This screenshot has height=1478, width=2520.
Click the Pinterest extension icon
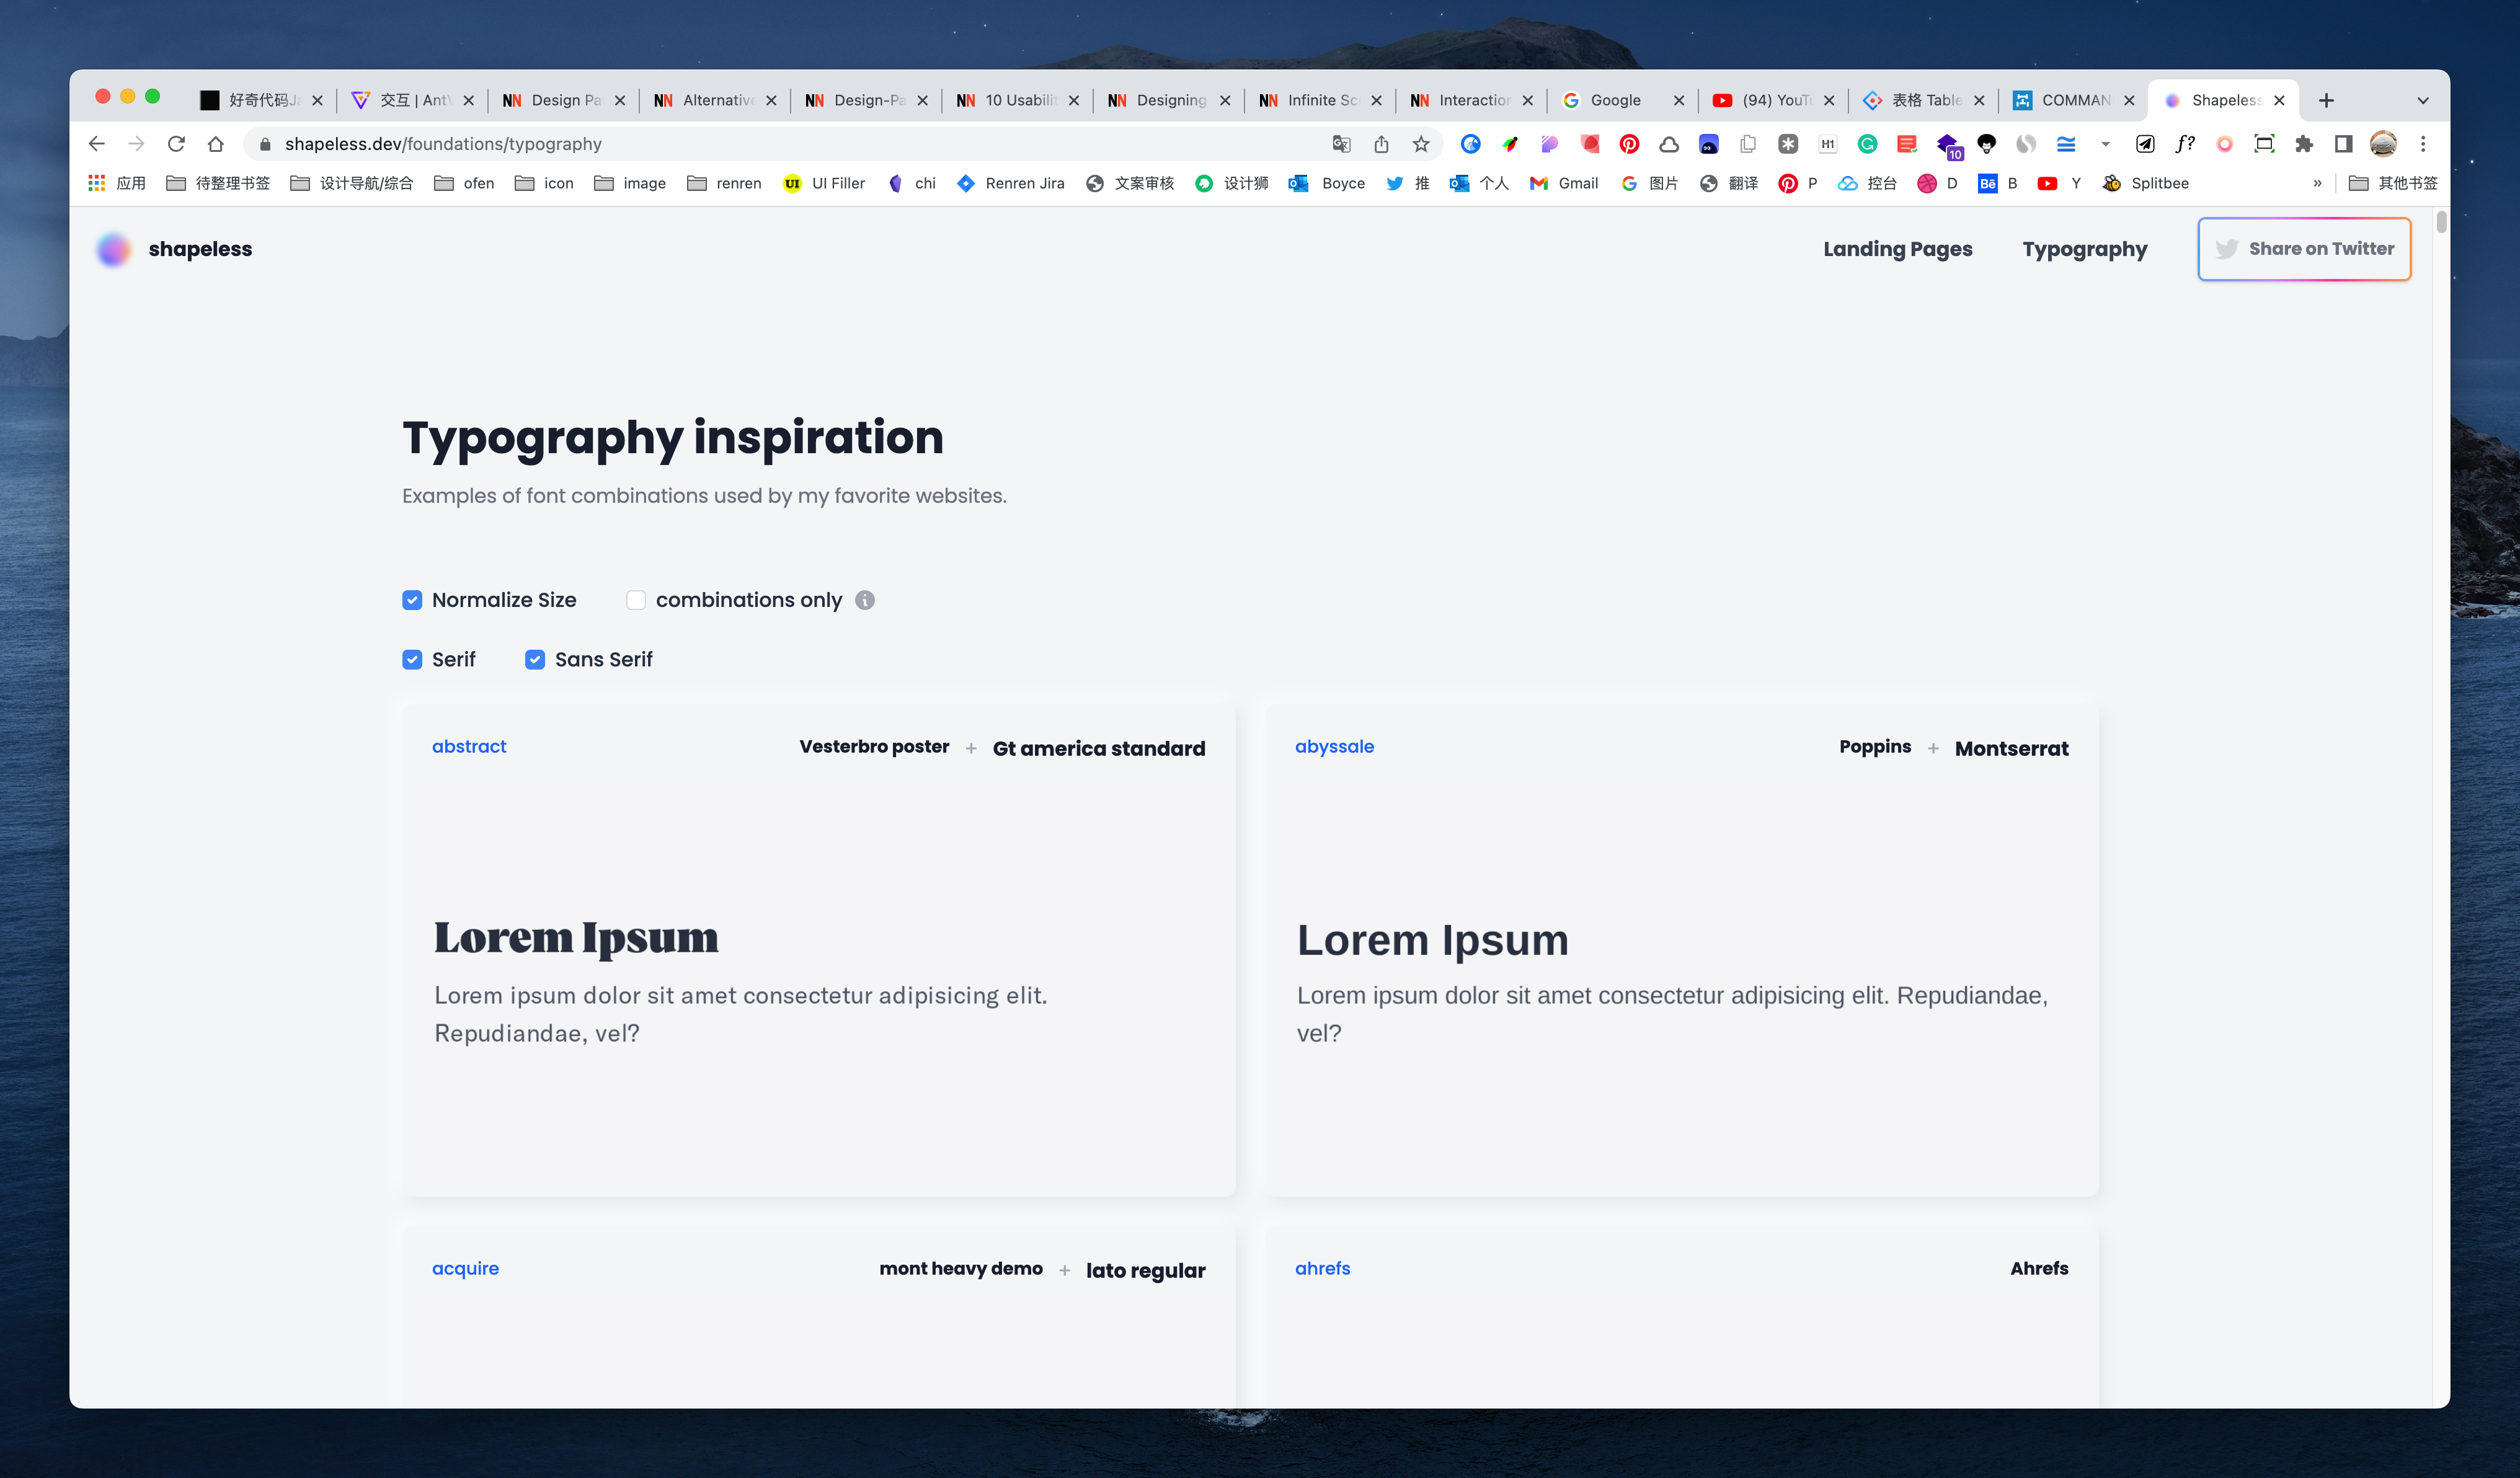coord(1629,144)
